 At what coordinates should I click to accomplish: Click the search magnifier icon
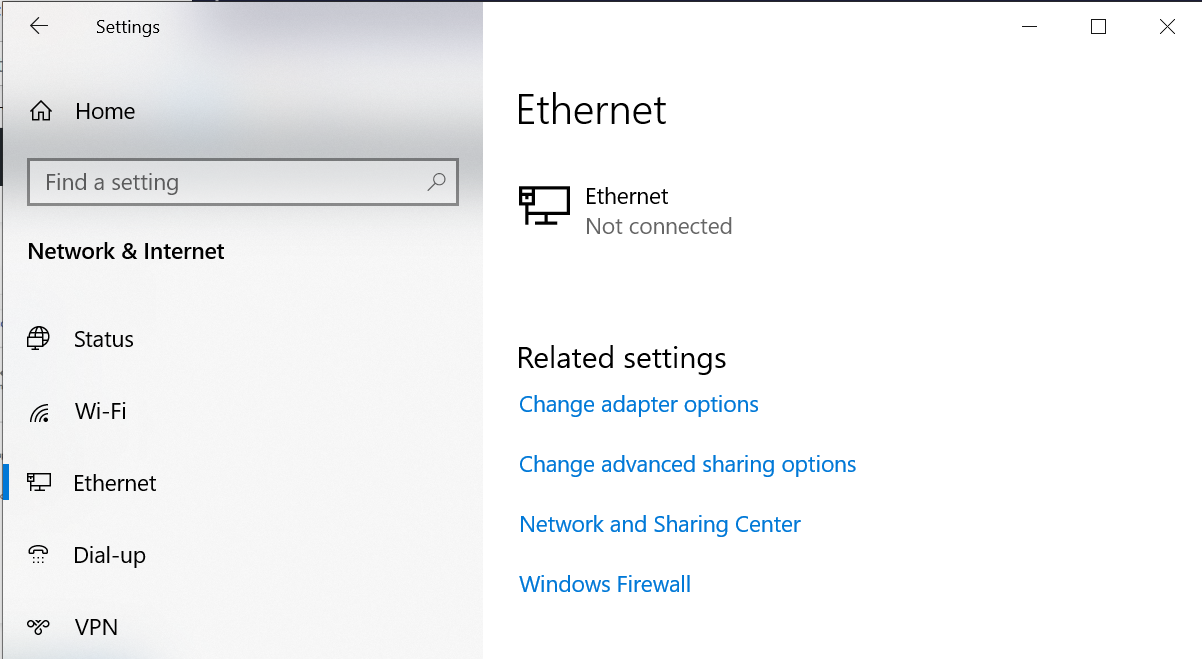436,182
